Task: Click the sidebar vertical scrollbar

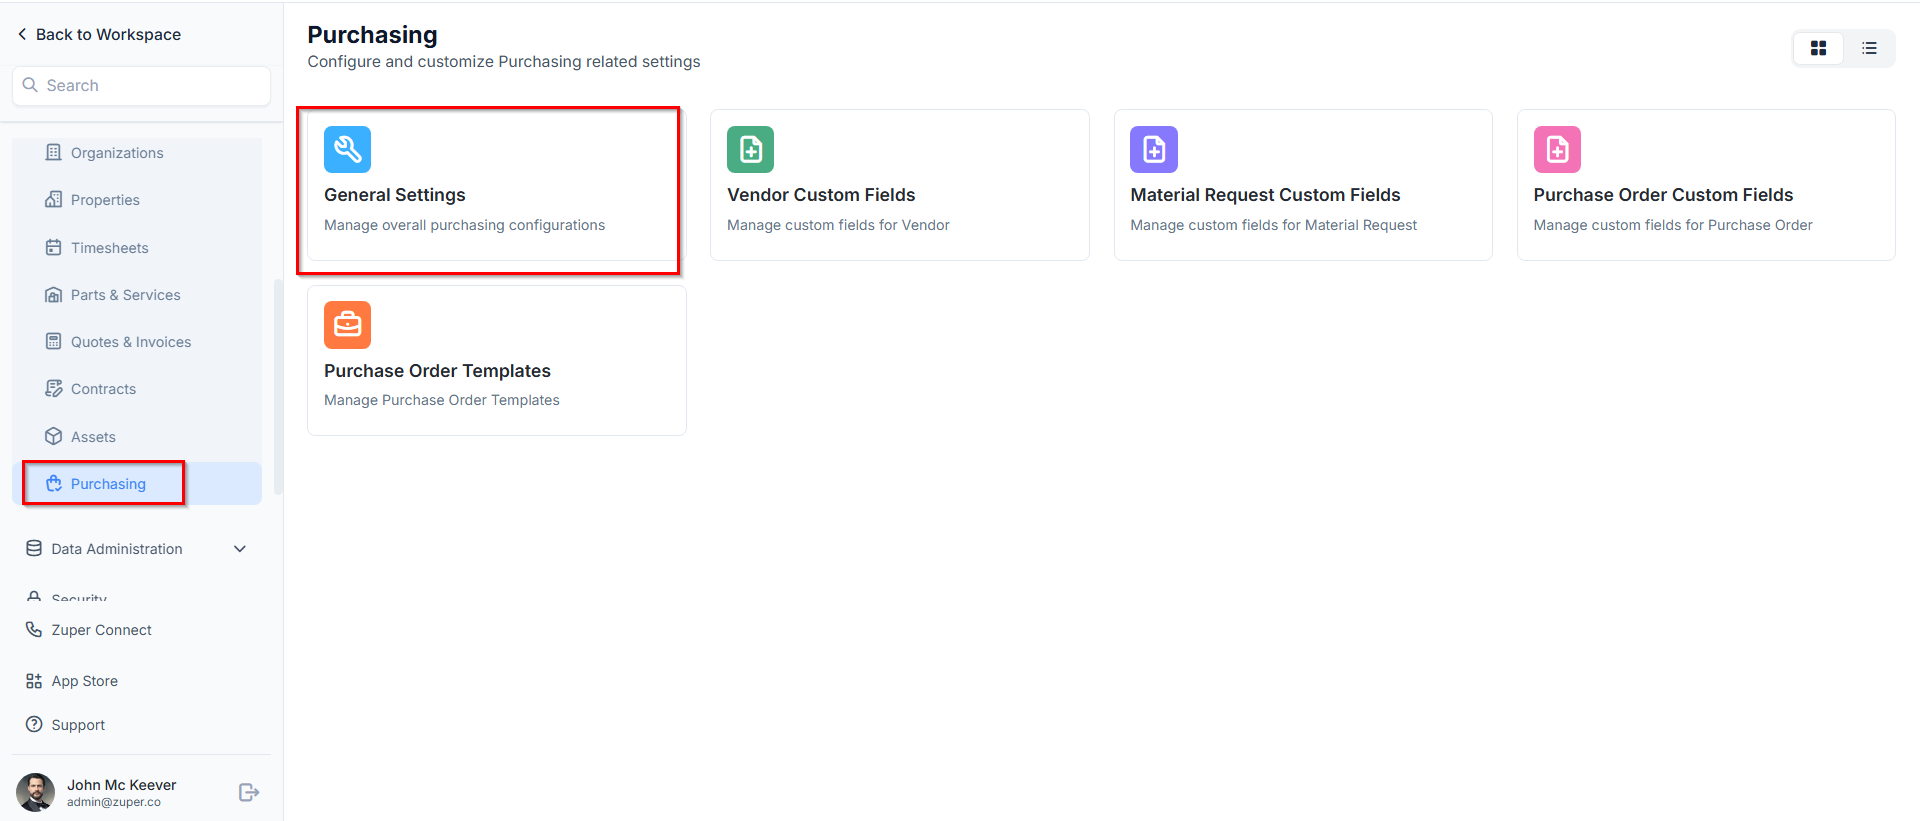Action: point(278,387)
